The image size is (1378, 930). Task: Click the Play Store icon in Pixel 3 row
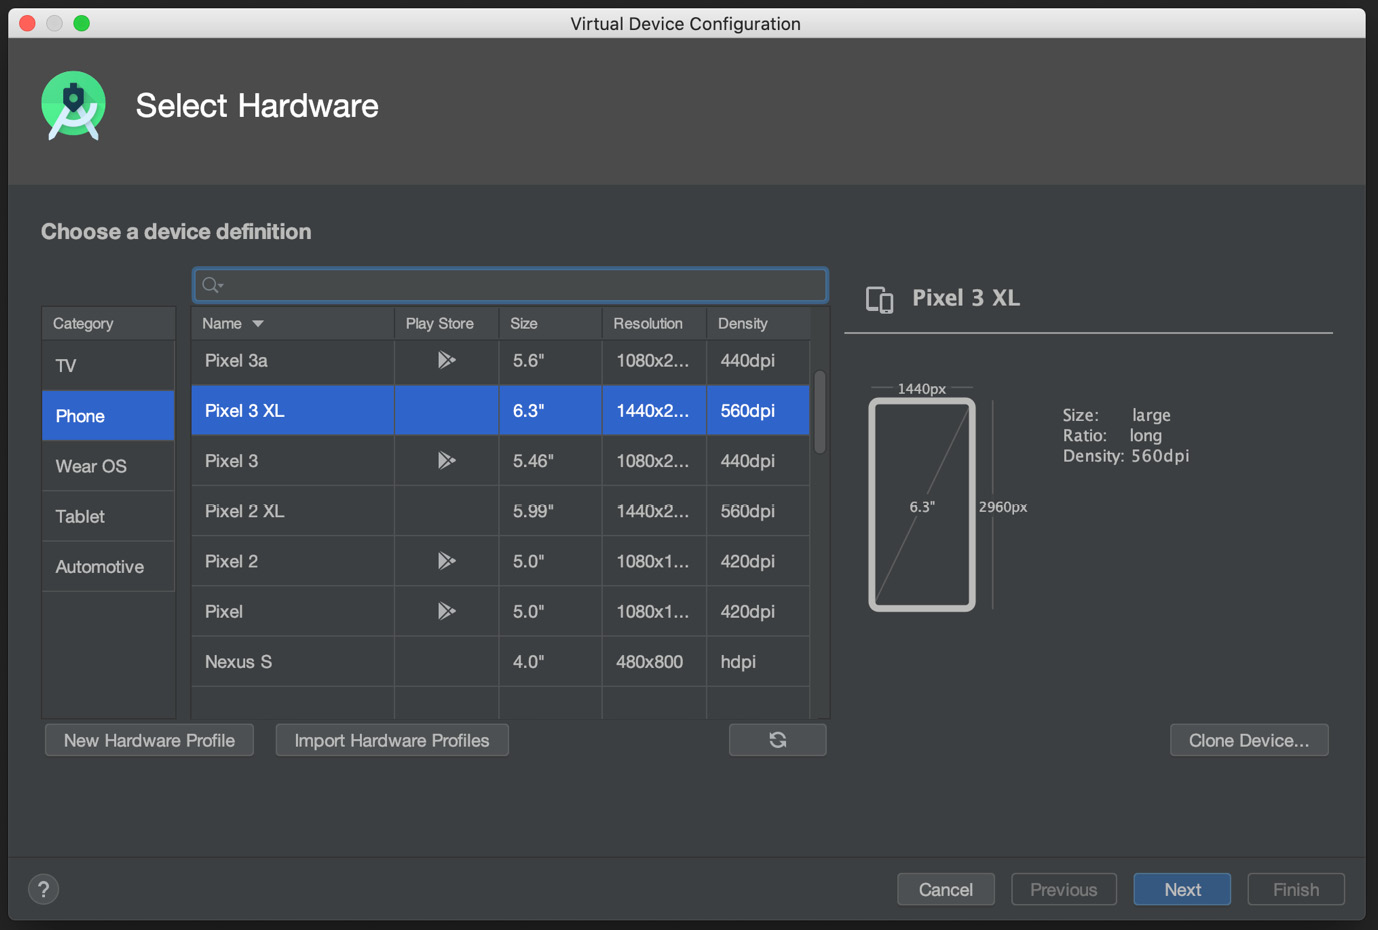coord(446,460)
